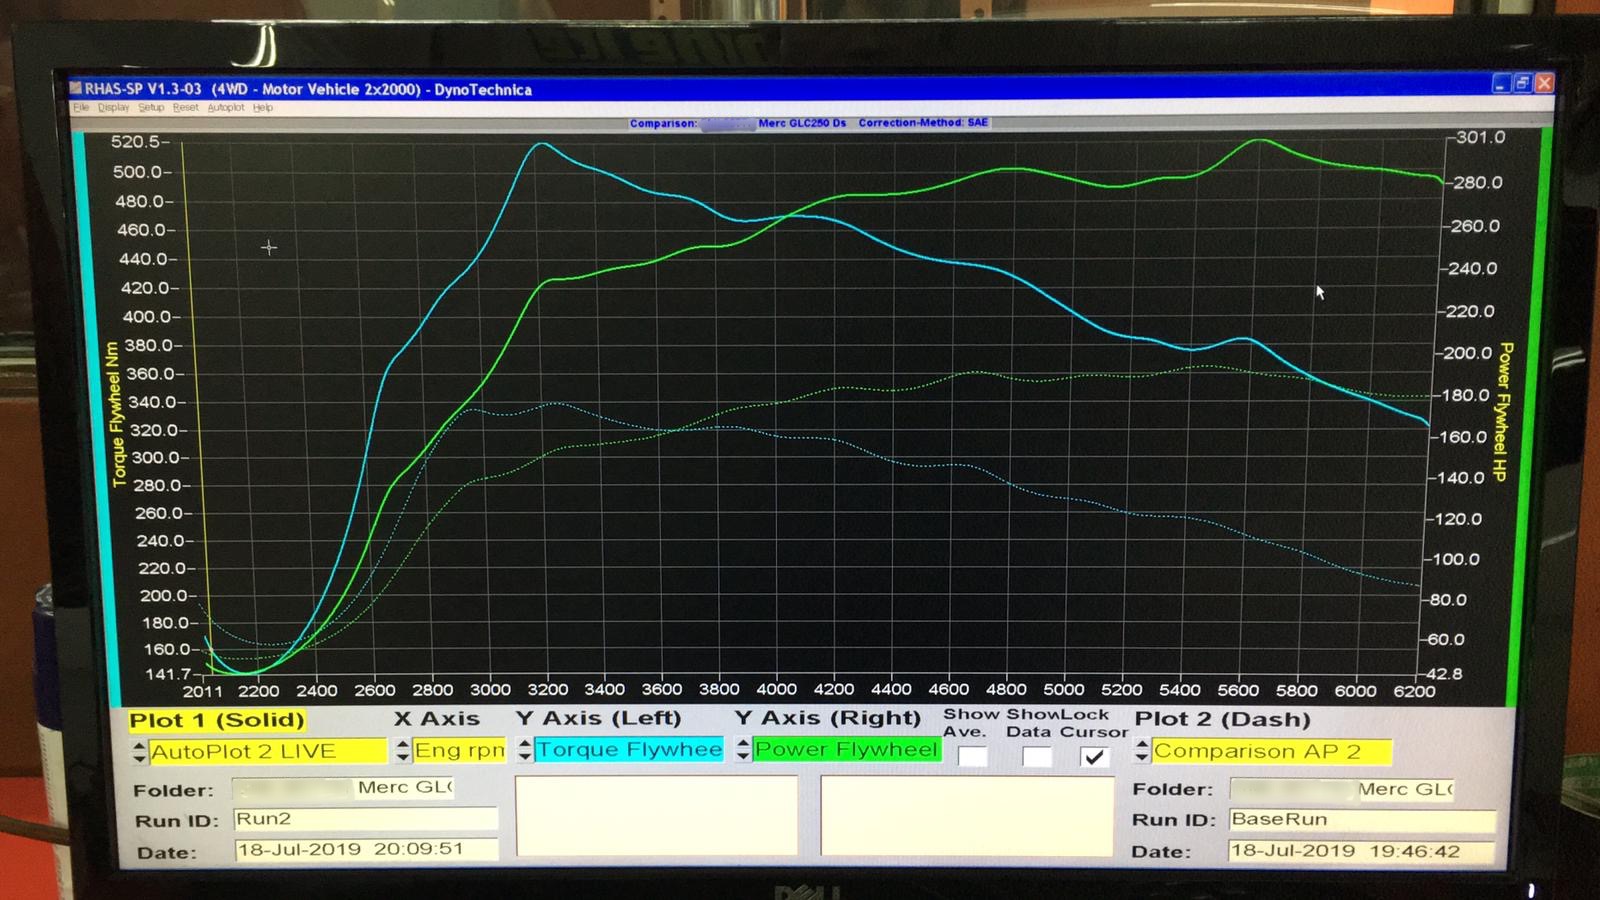Click the stepper arrows beside Power Flywheel selector

(x=743, y=749)
